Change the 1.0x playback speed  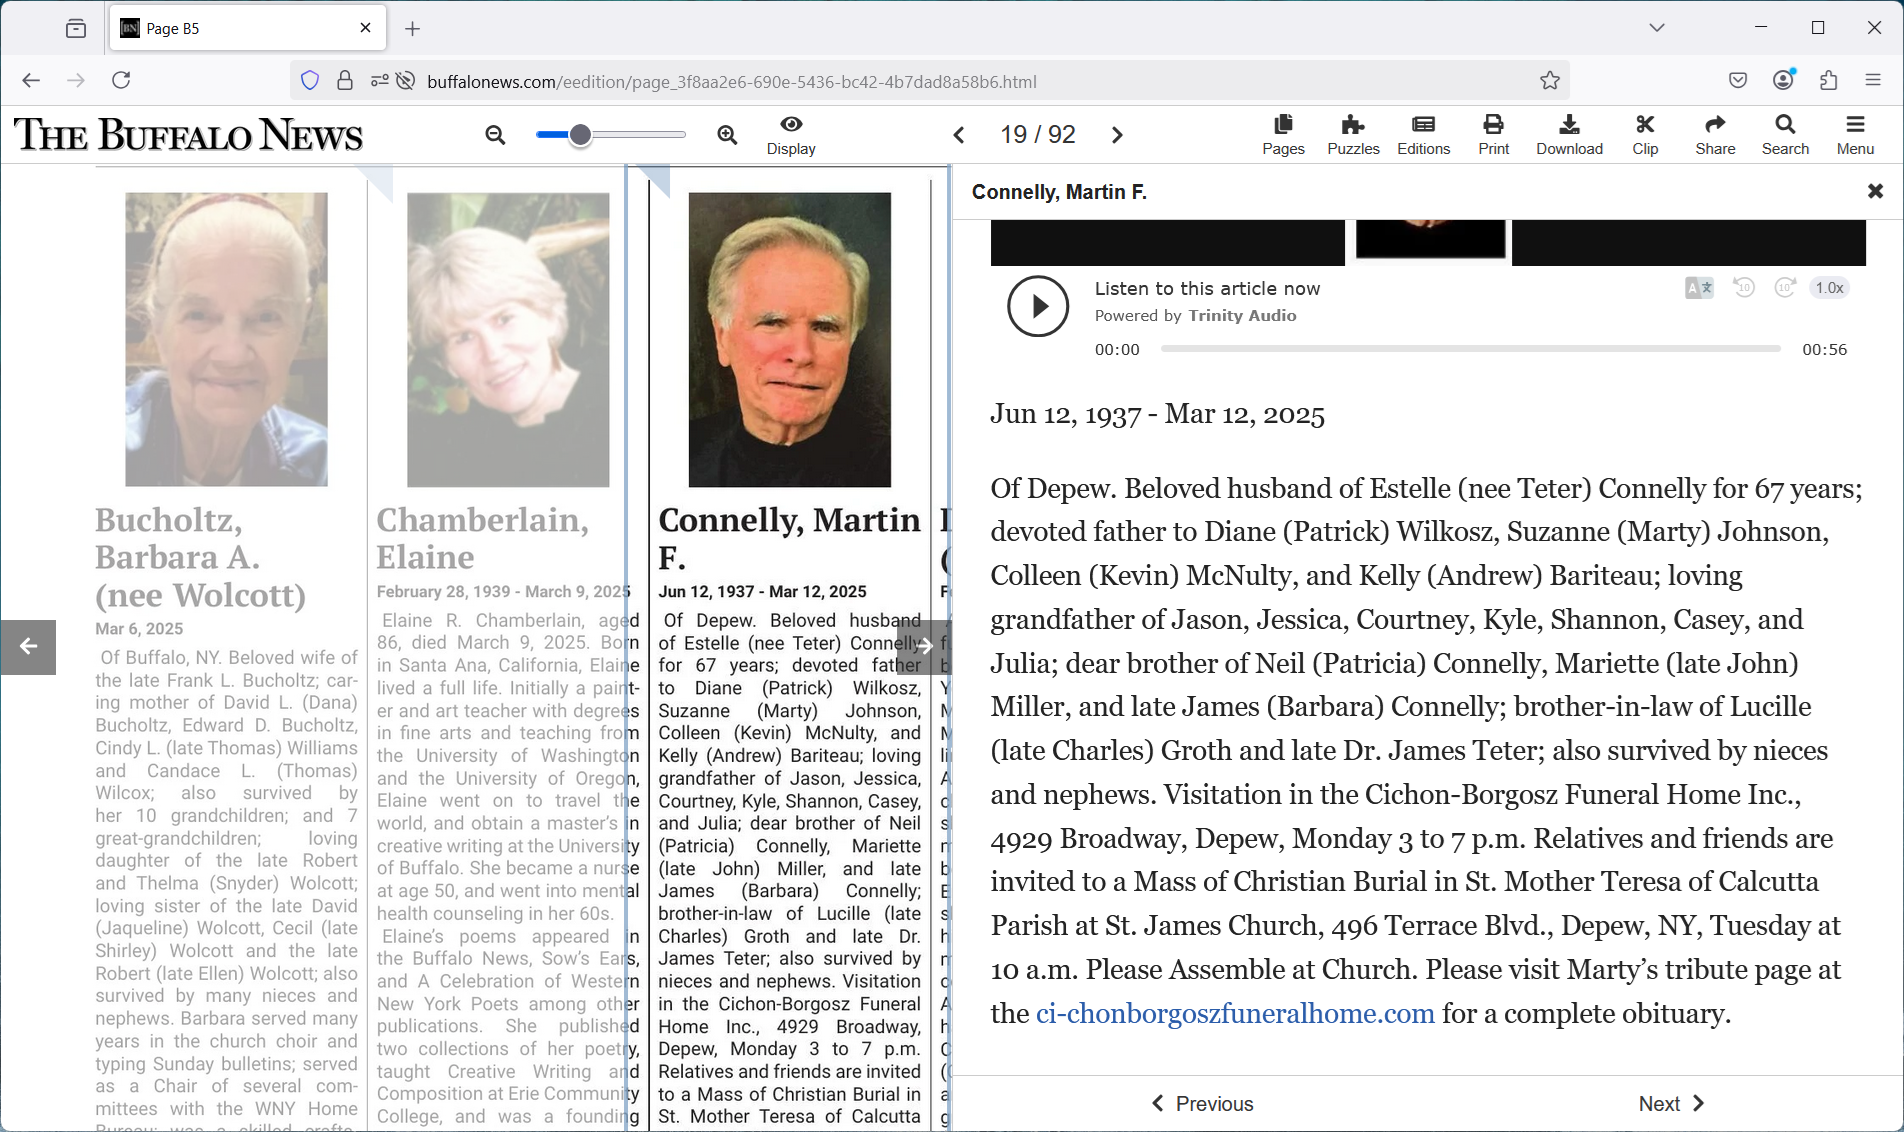click(x=1829, y=288)
